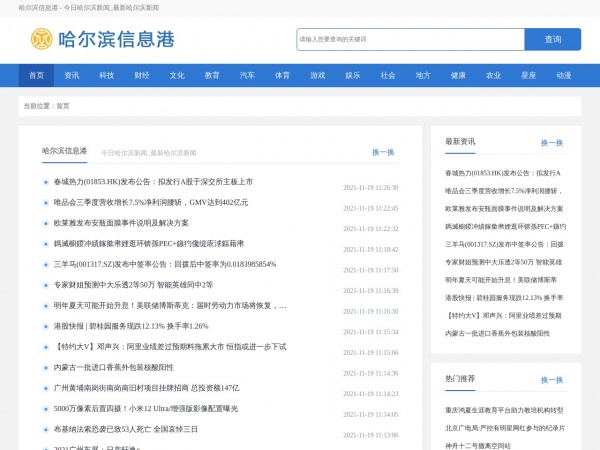600x450 pixels.
Task: Click 换一换 in the 最新资讯 panel
Action: point(552,143)
